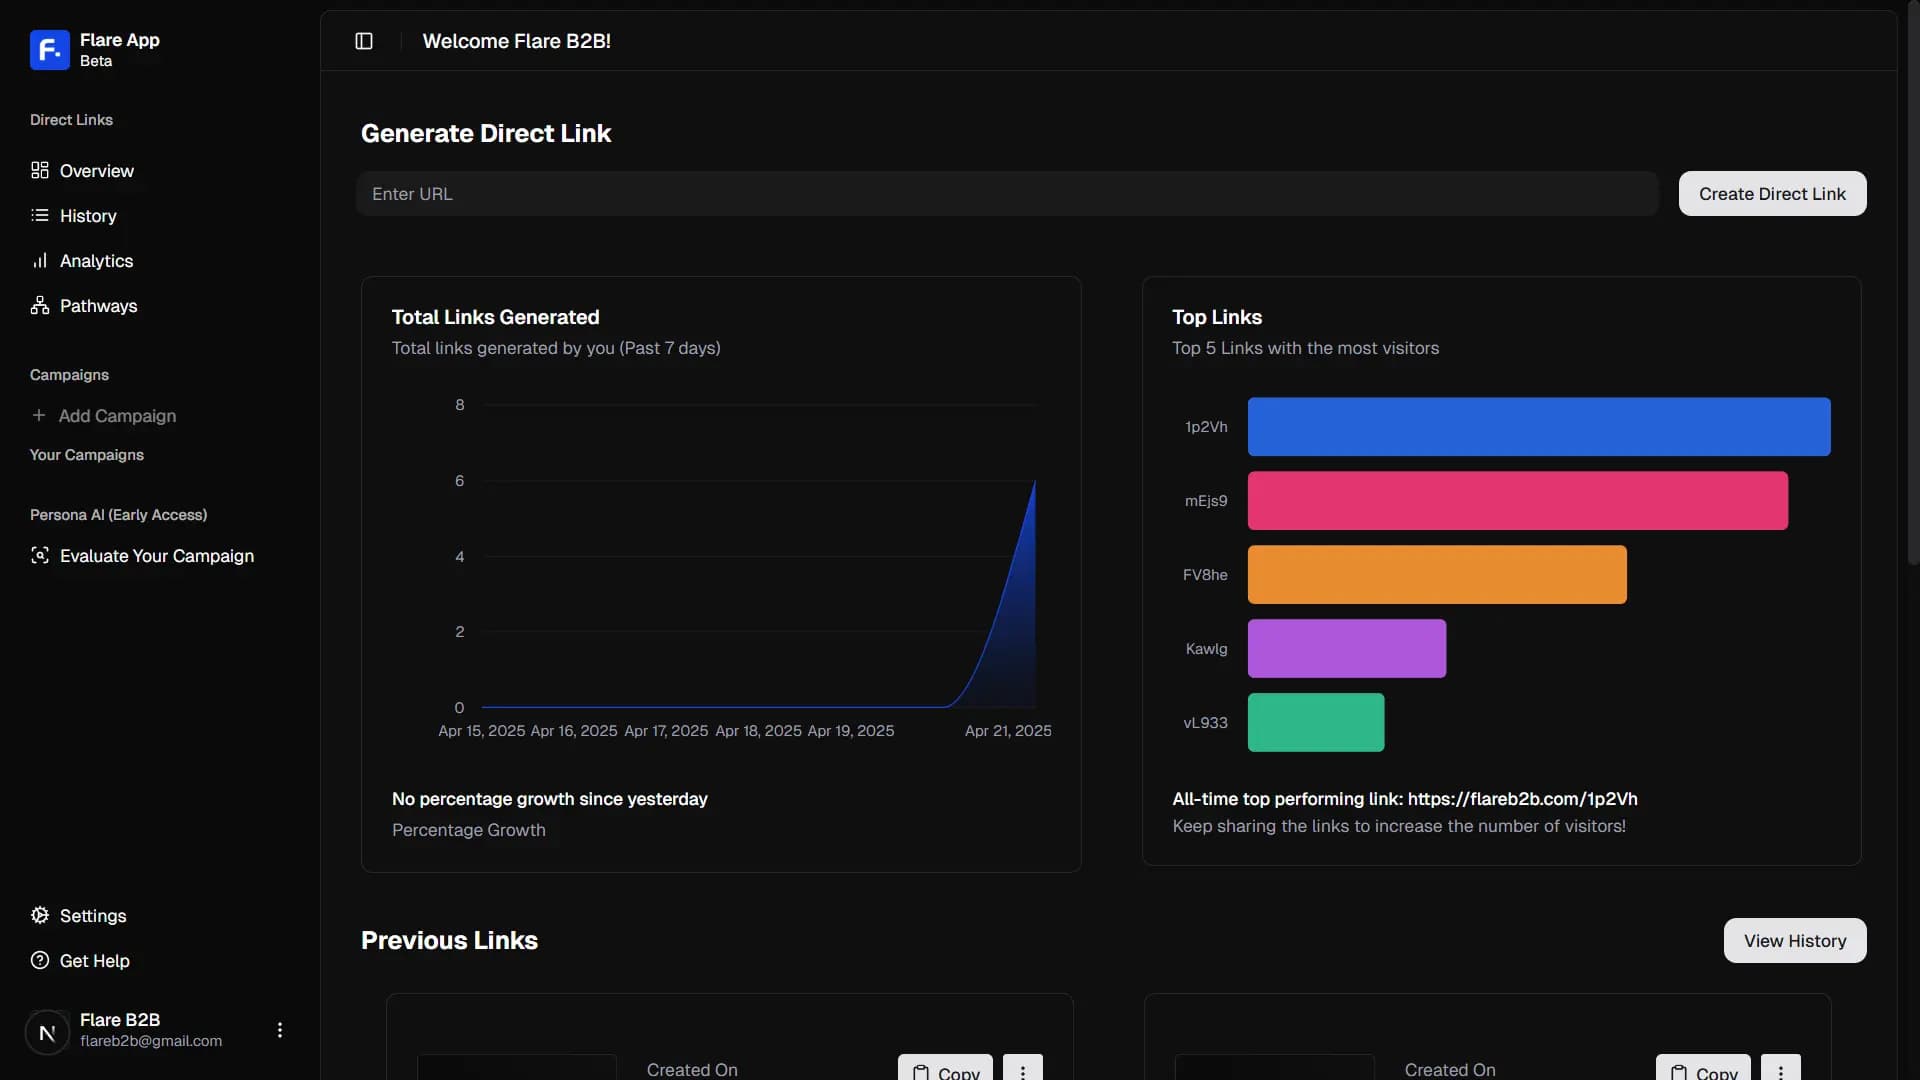1920x1080 pixels.
Task: Click the Apr 21, 2025 axis label
Action: pyautogui.click(x=1008, y=731)
